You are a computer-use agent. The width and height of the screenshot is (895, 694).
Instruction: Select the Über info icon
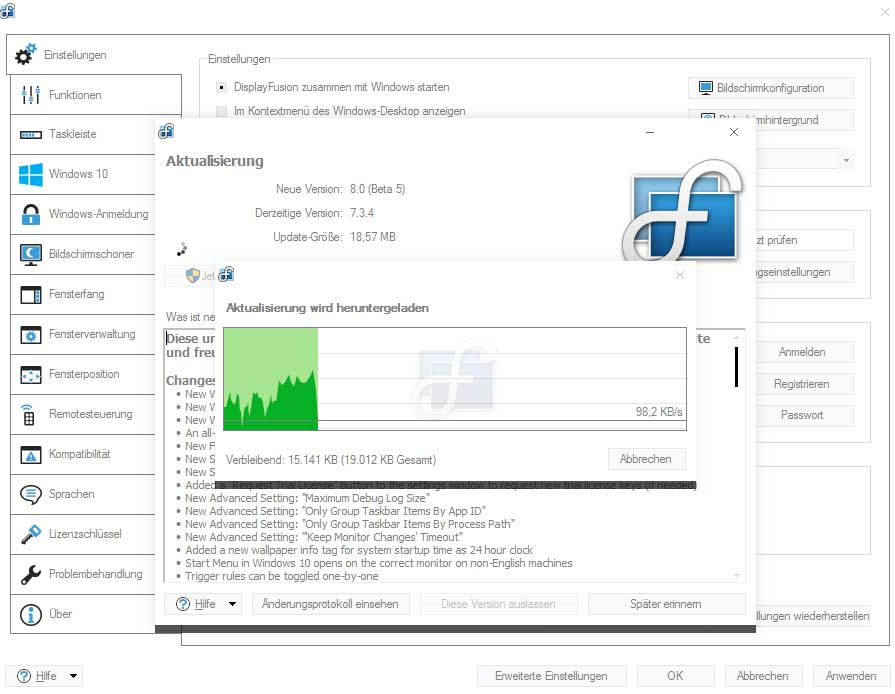(x=30, y=615)
